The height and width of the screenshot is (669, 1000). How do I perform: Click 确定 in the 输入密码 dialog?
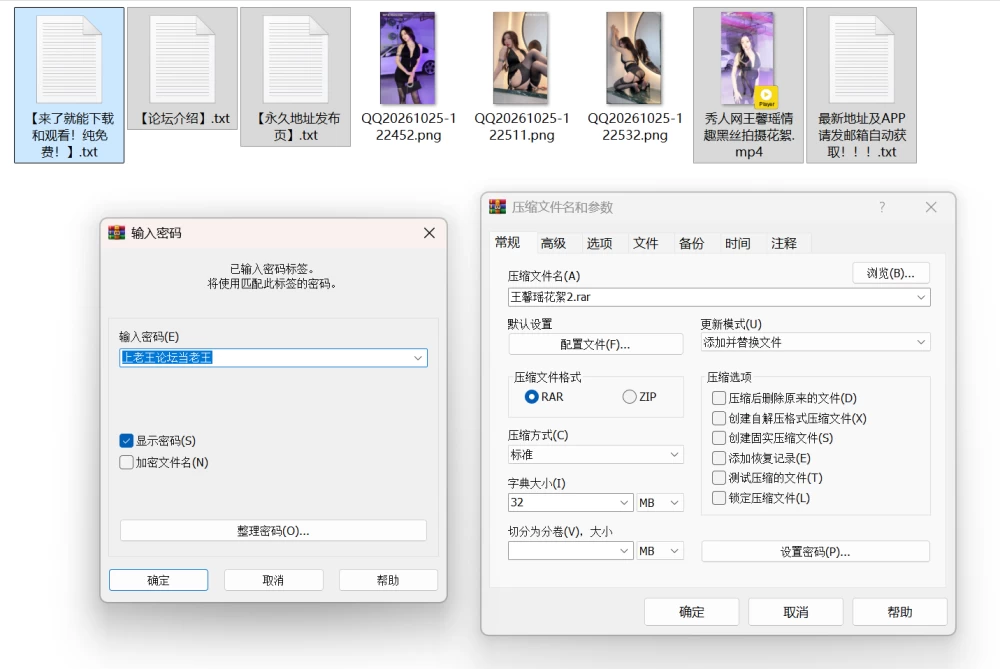click(158, 580)
